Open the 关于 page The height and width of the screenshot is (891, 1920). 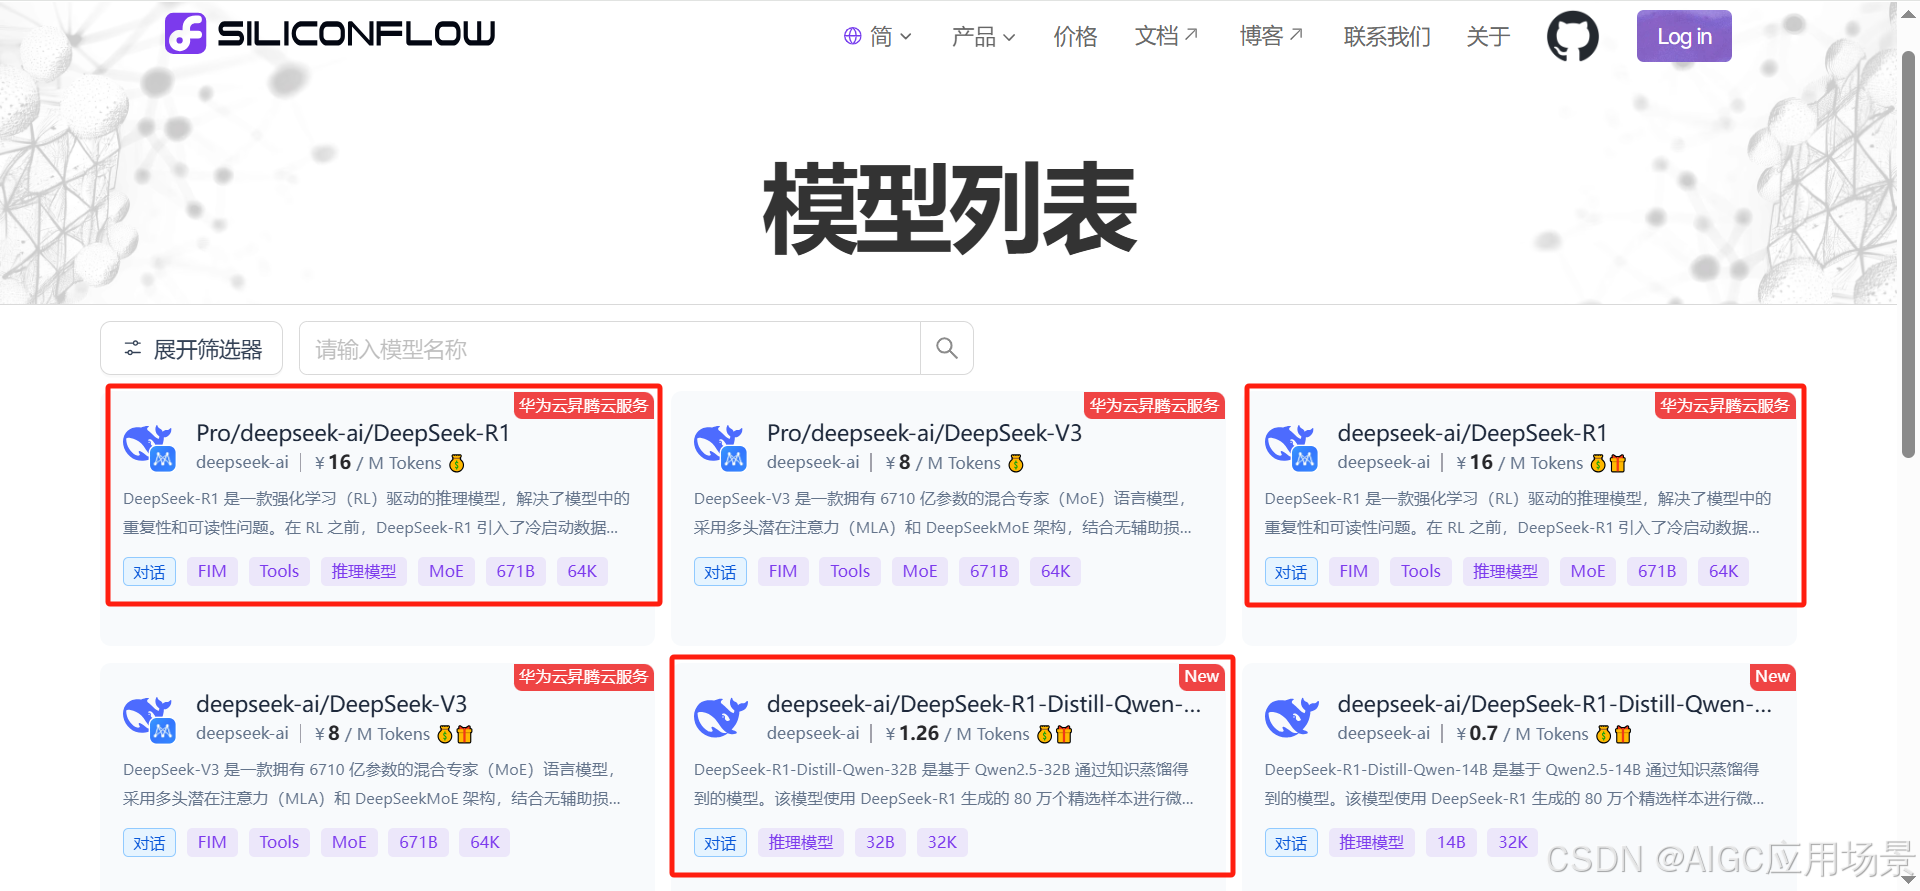tap(1488, 36)
